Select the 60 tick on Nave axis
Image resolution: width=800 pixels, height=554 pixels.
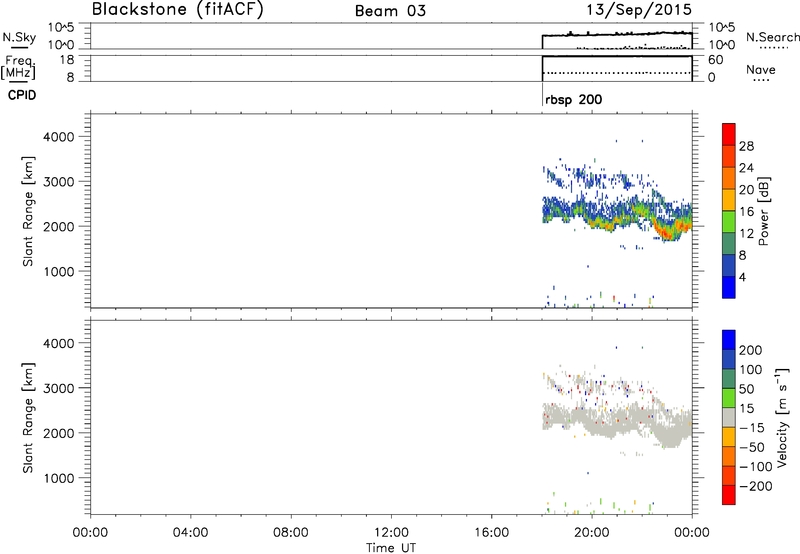click(715, 60)
